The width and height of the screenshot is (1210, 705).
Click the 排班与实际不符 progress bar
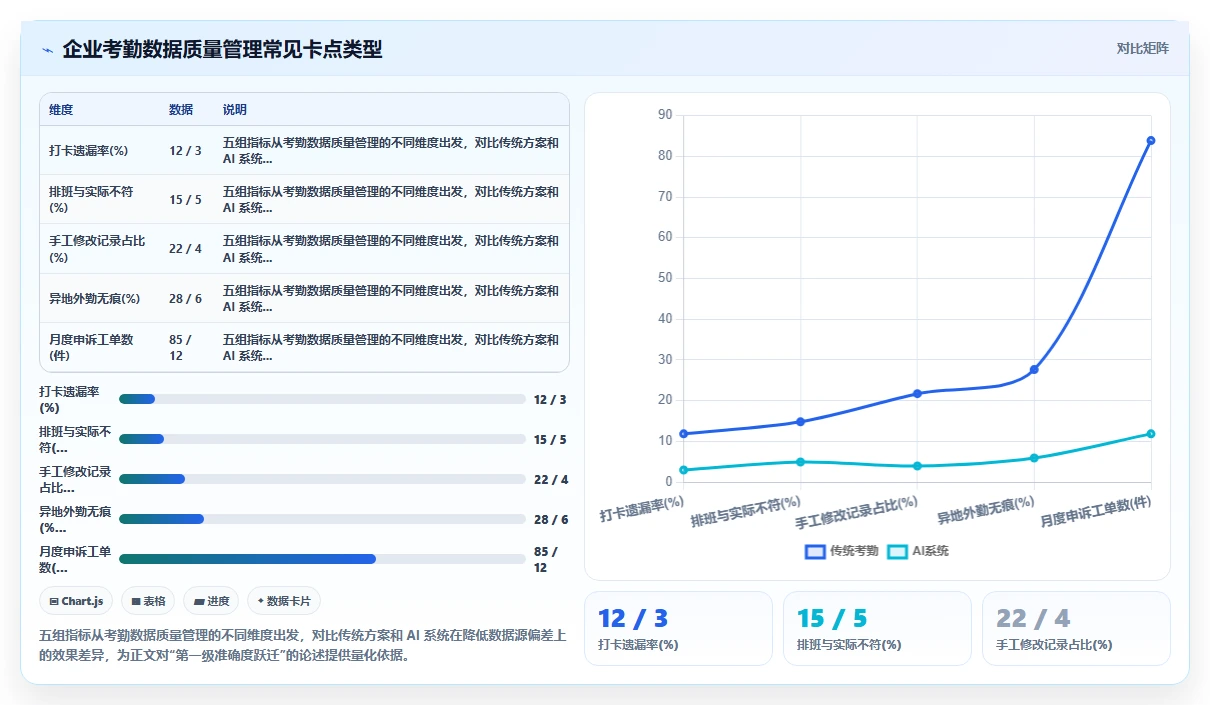[322, 439]
